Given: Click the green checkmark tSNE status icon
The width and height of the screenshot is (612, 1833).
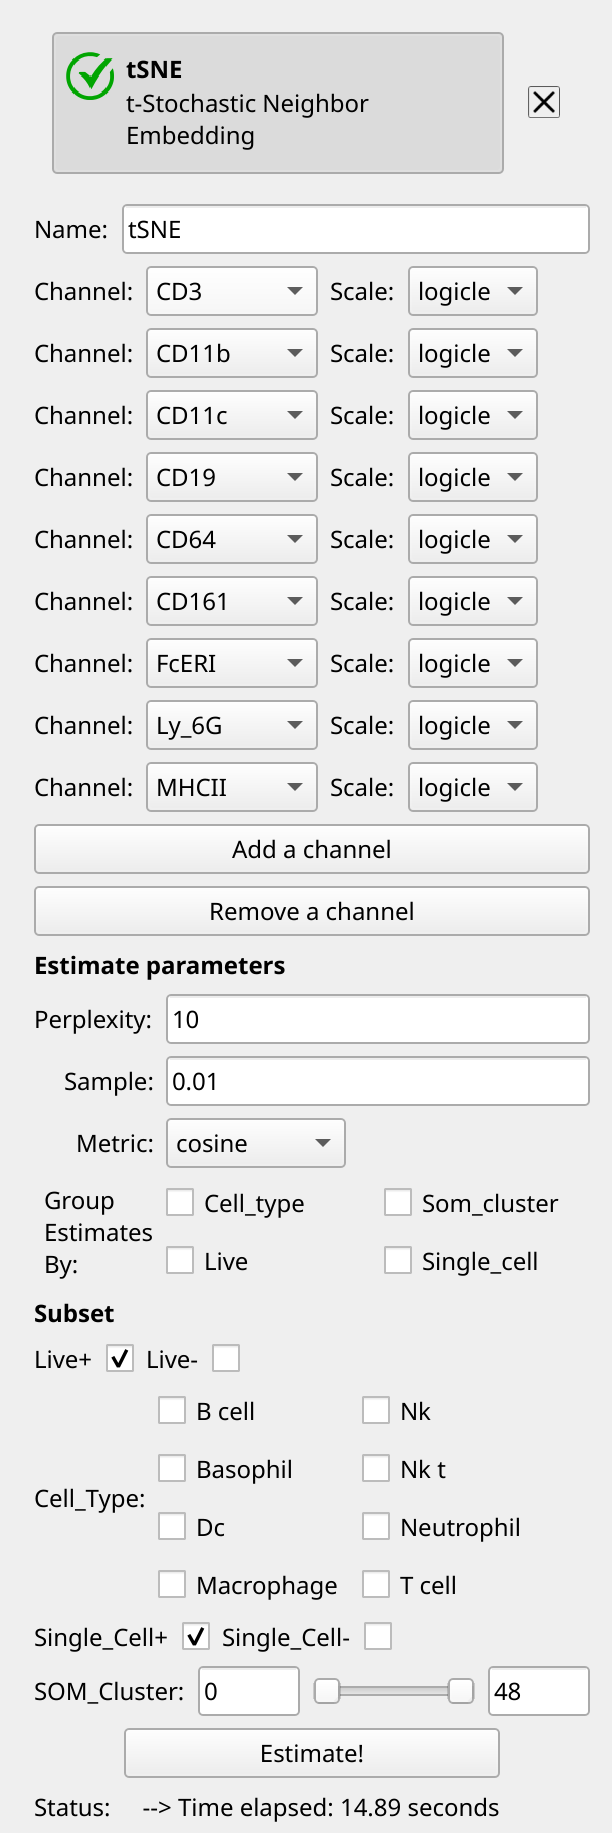Looking at the screenshot, I should [90, 76].
